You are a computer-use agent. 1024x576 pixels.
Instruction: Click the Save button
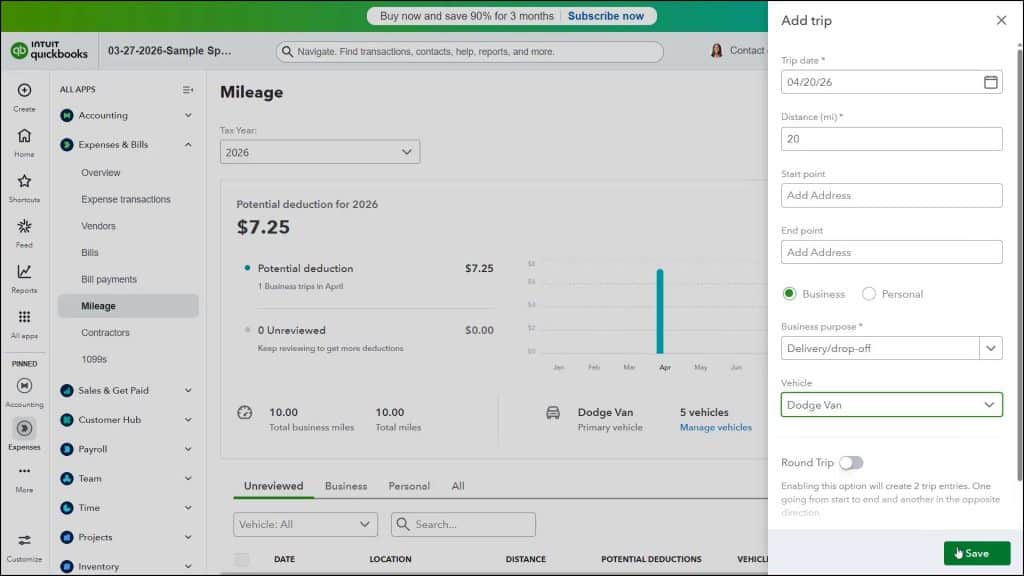coord(977,553)
